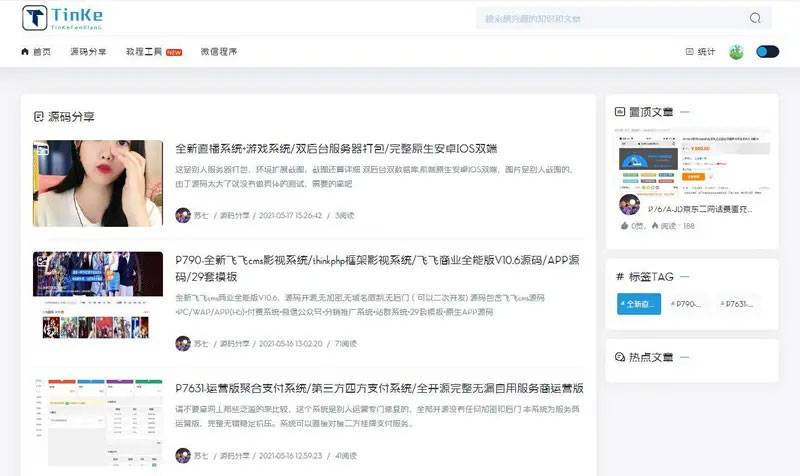
Task: Open the 统计 statistics link
Action: point(700,52)
